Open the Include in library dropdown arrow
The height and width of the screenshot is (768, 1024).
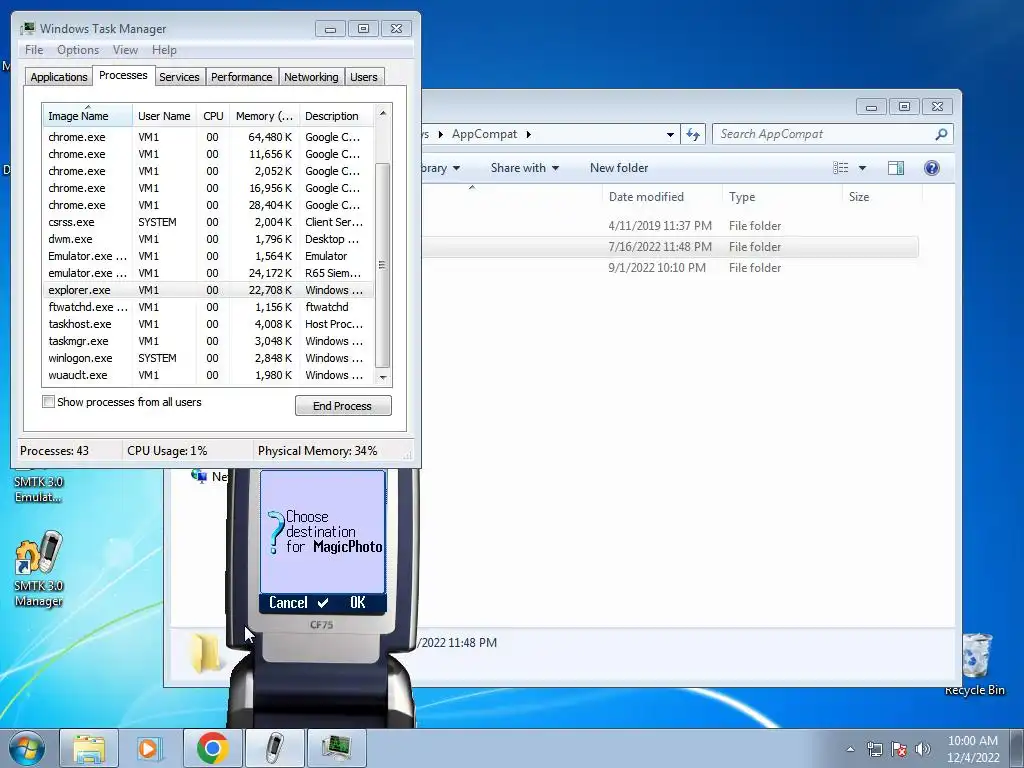(456, 168)
